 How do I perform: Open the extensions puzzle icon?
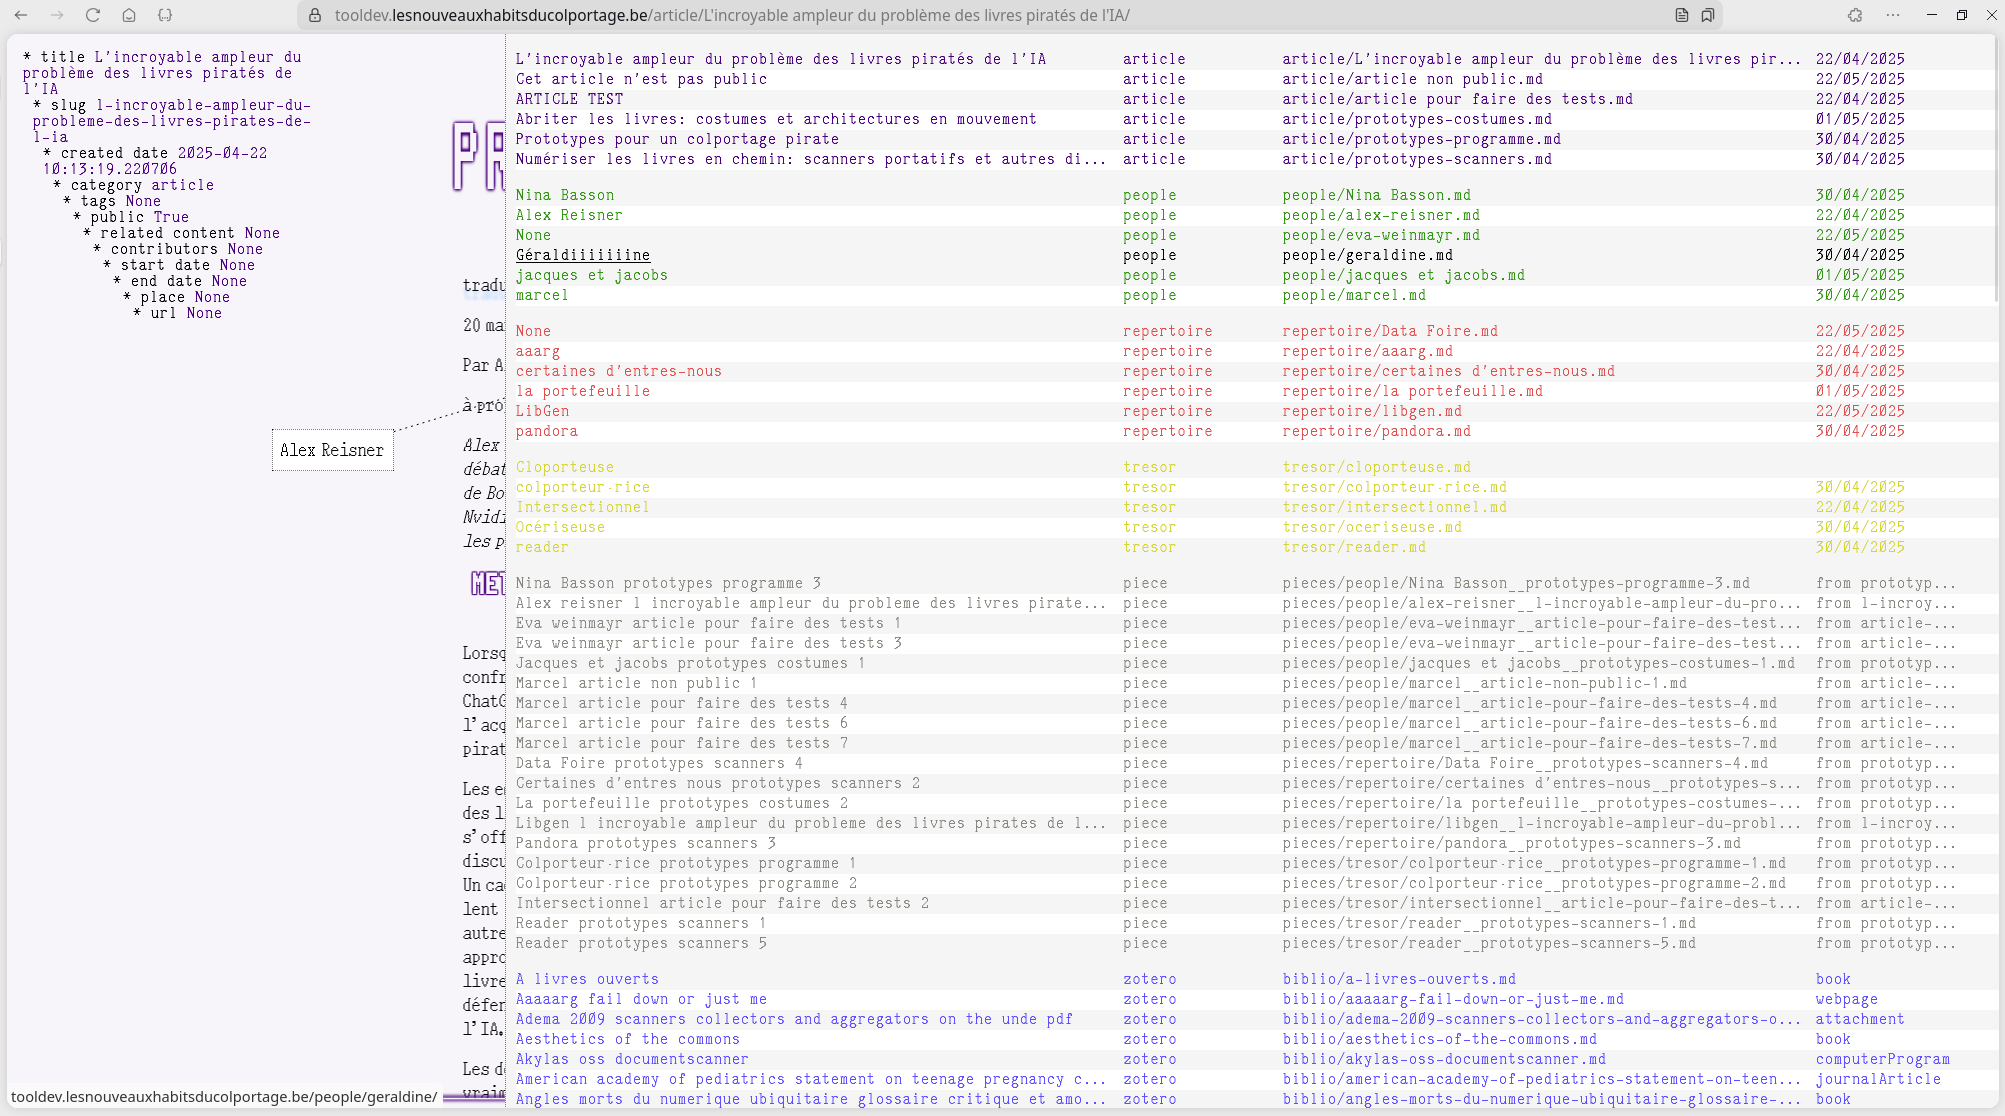(1855, 15)
